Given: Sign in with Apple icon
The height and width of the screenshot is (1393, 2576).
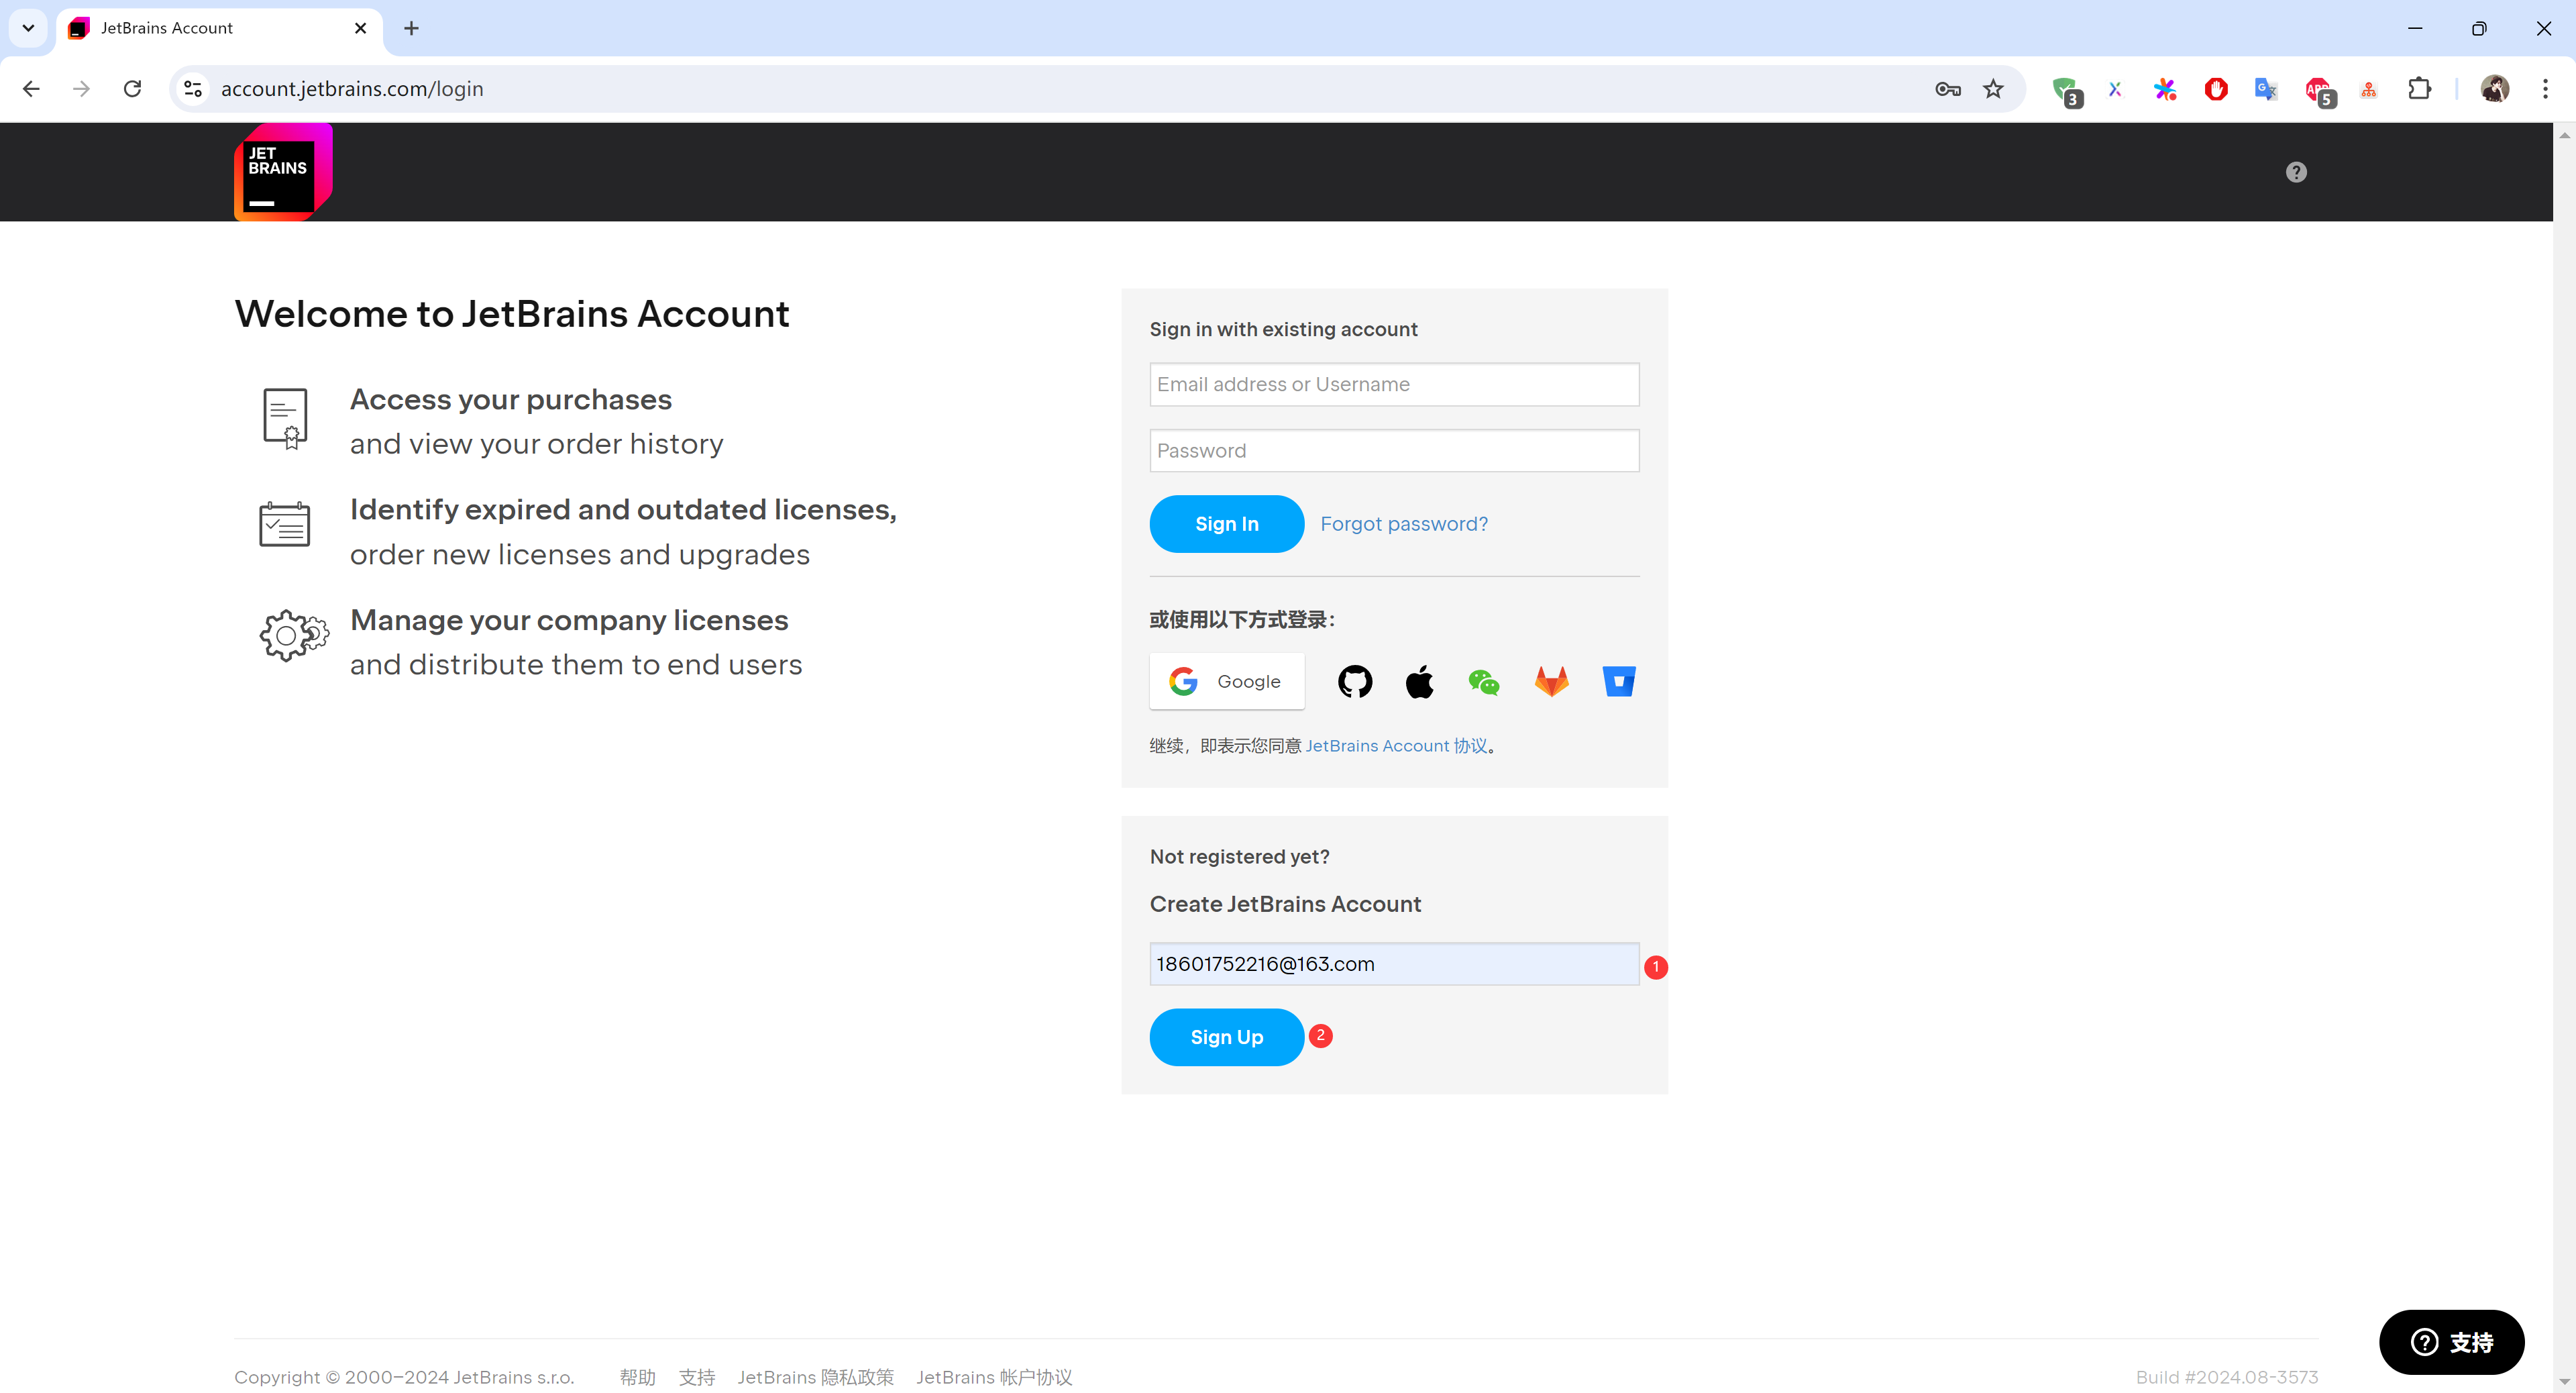Looking at the screenshot, I should (1419, 682).
